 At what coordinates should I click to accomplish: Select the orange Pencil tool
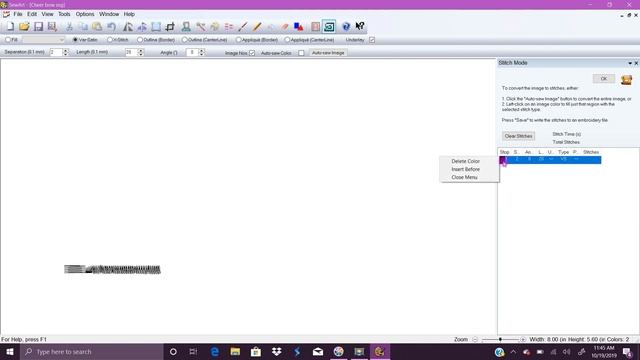click(257, 27)
